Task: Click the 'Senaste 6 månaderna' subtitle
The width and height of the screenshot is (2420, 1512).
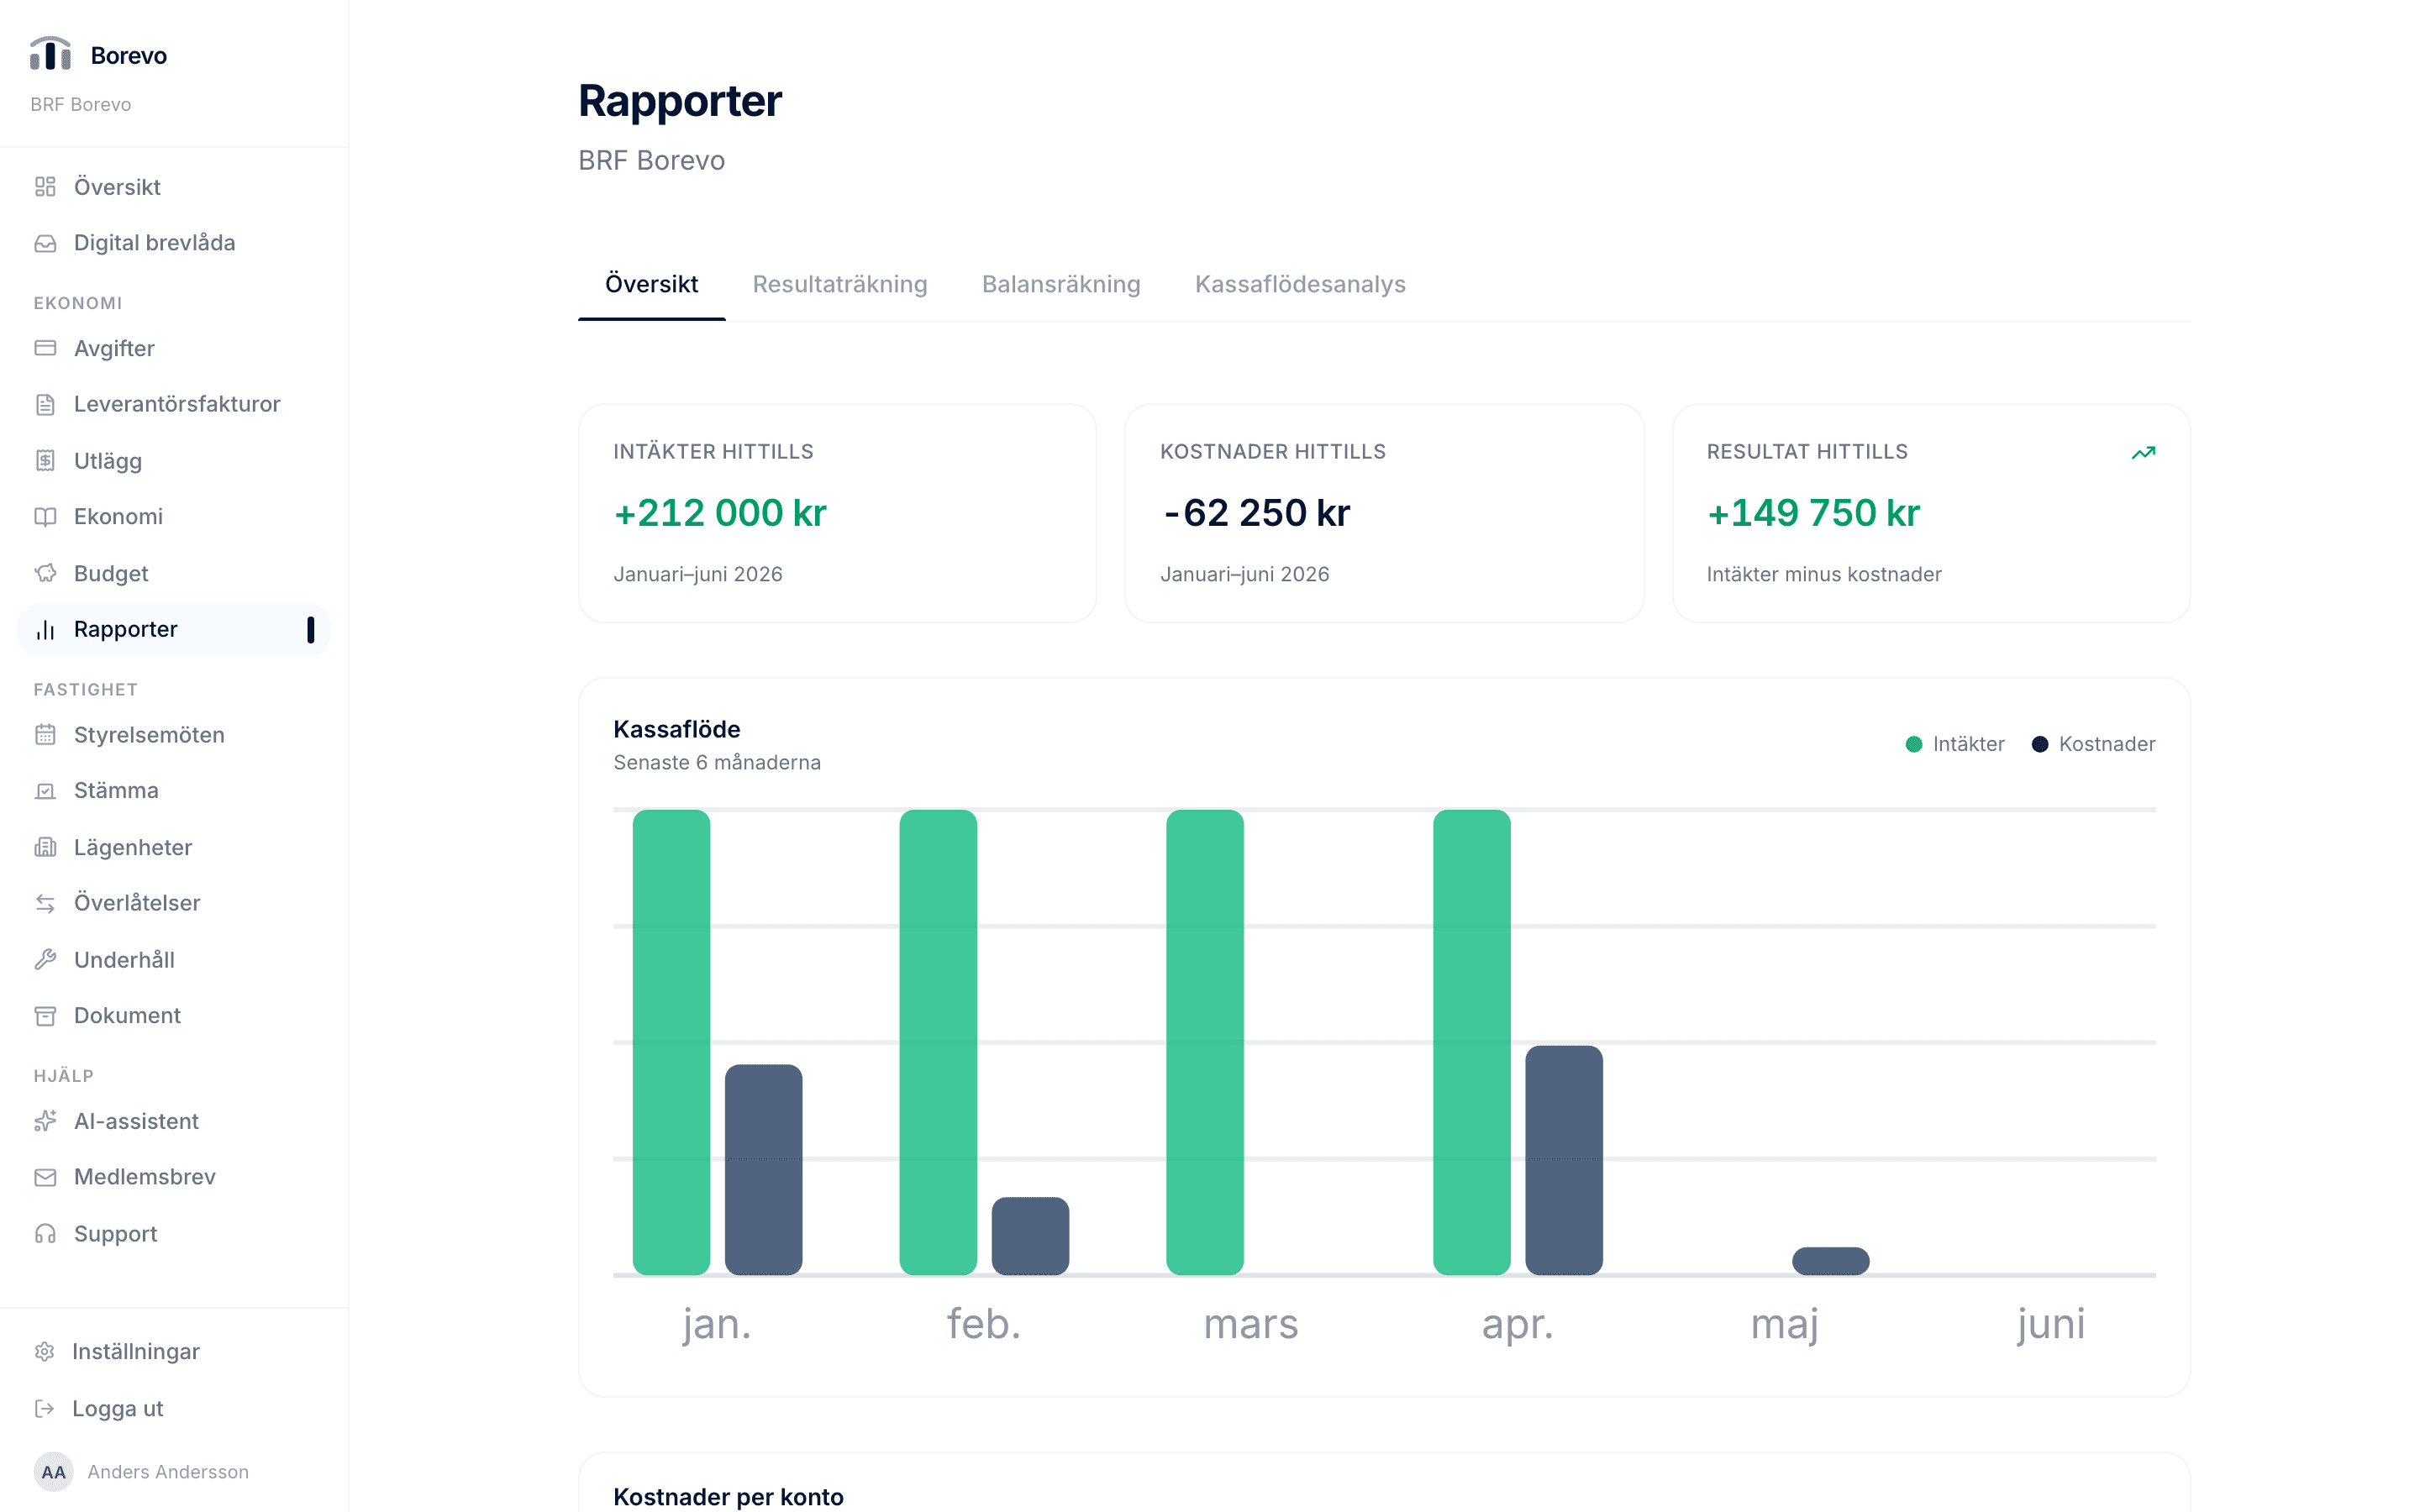Action: (x=717, y=762)
